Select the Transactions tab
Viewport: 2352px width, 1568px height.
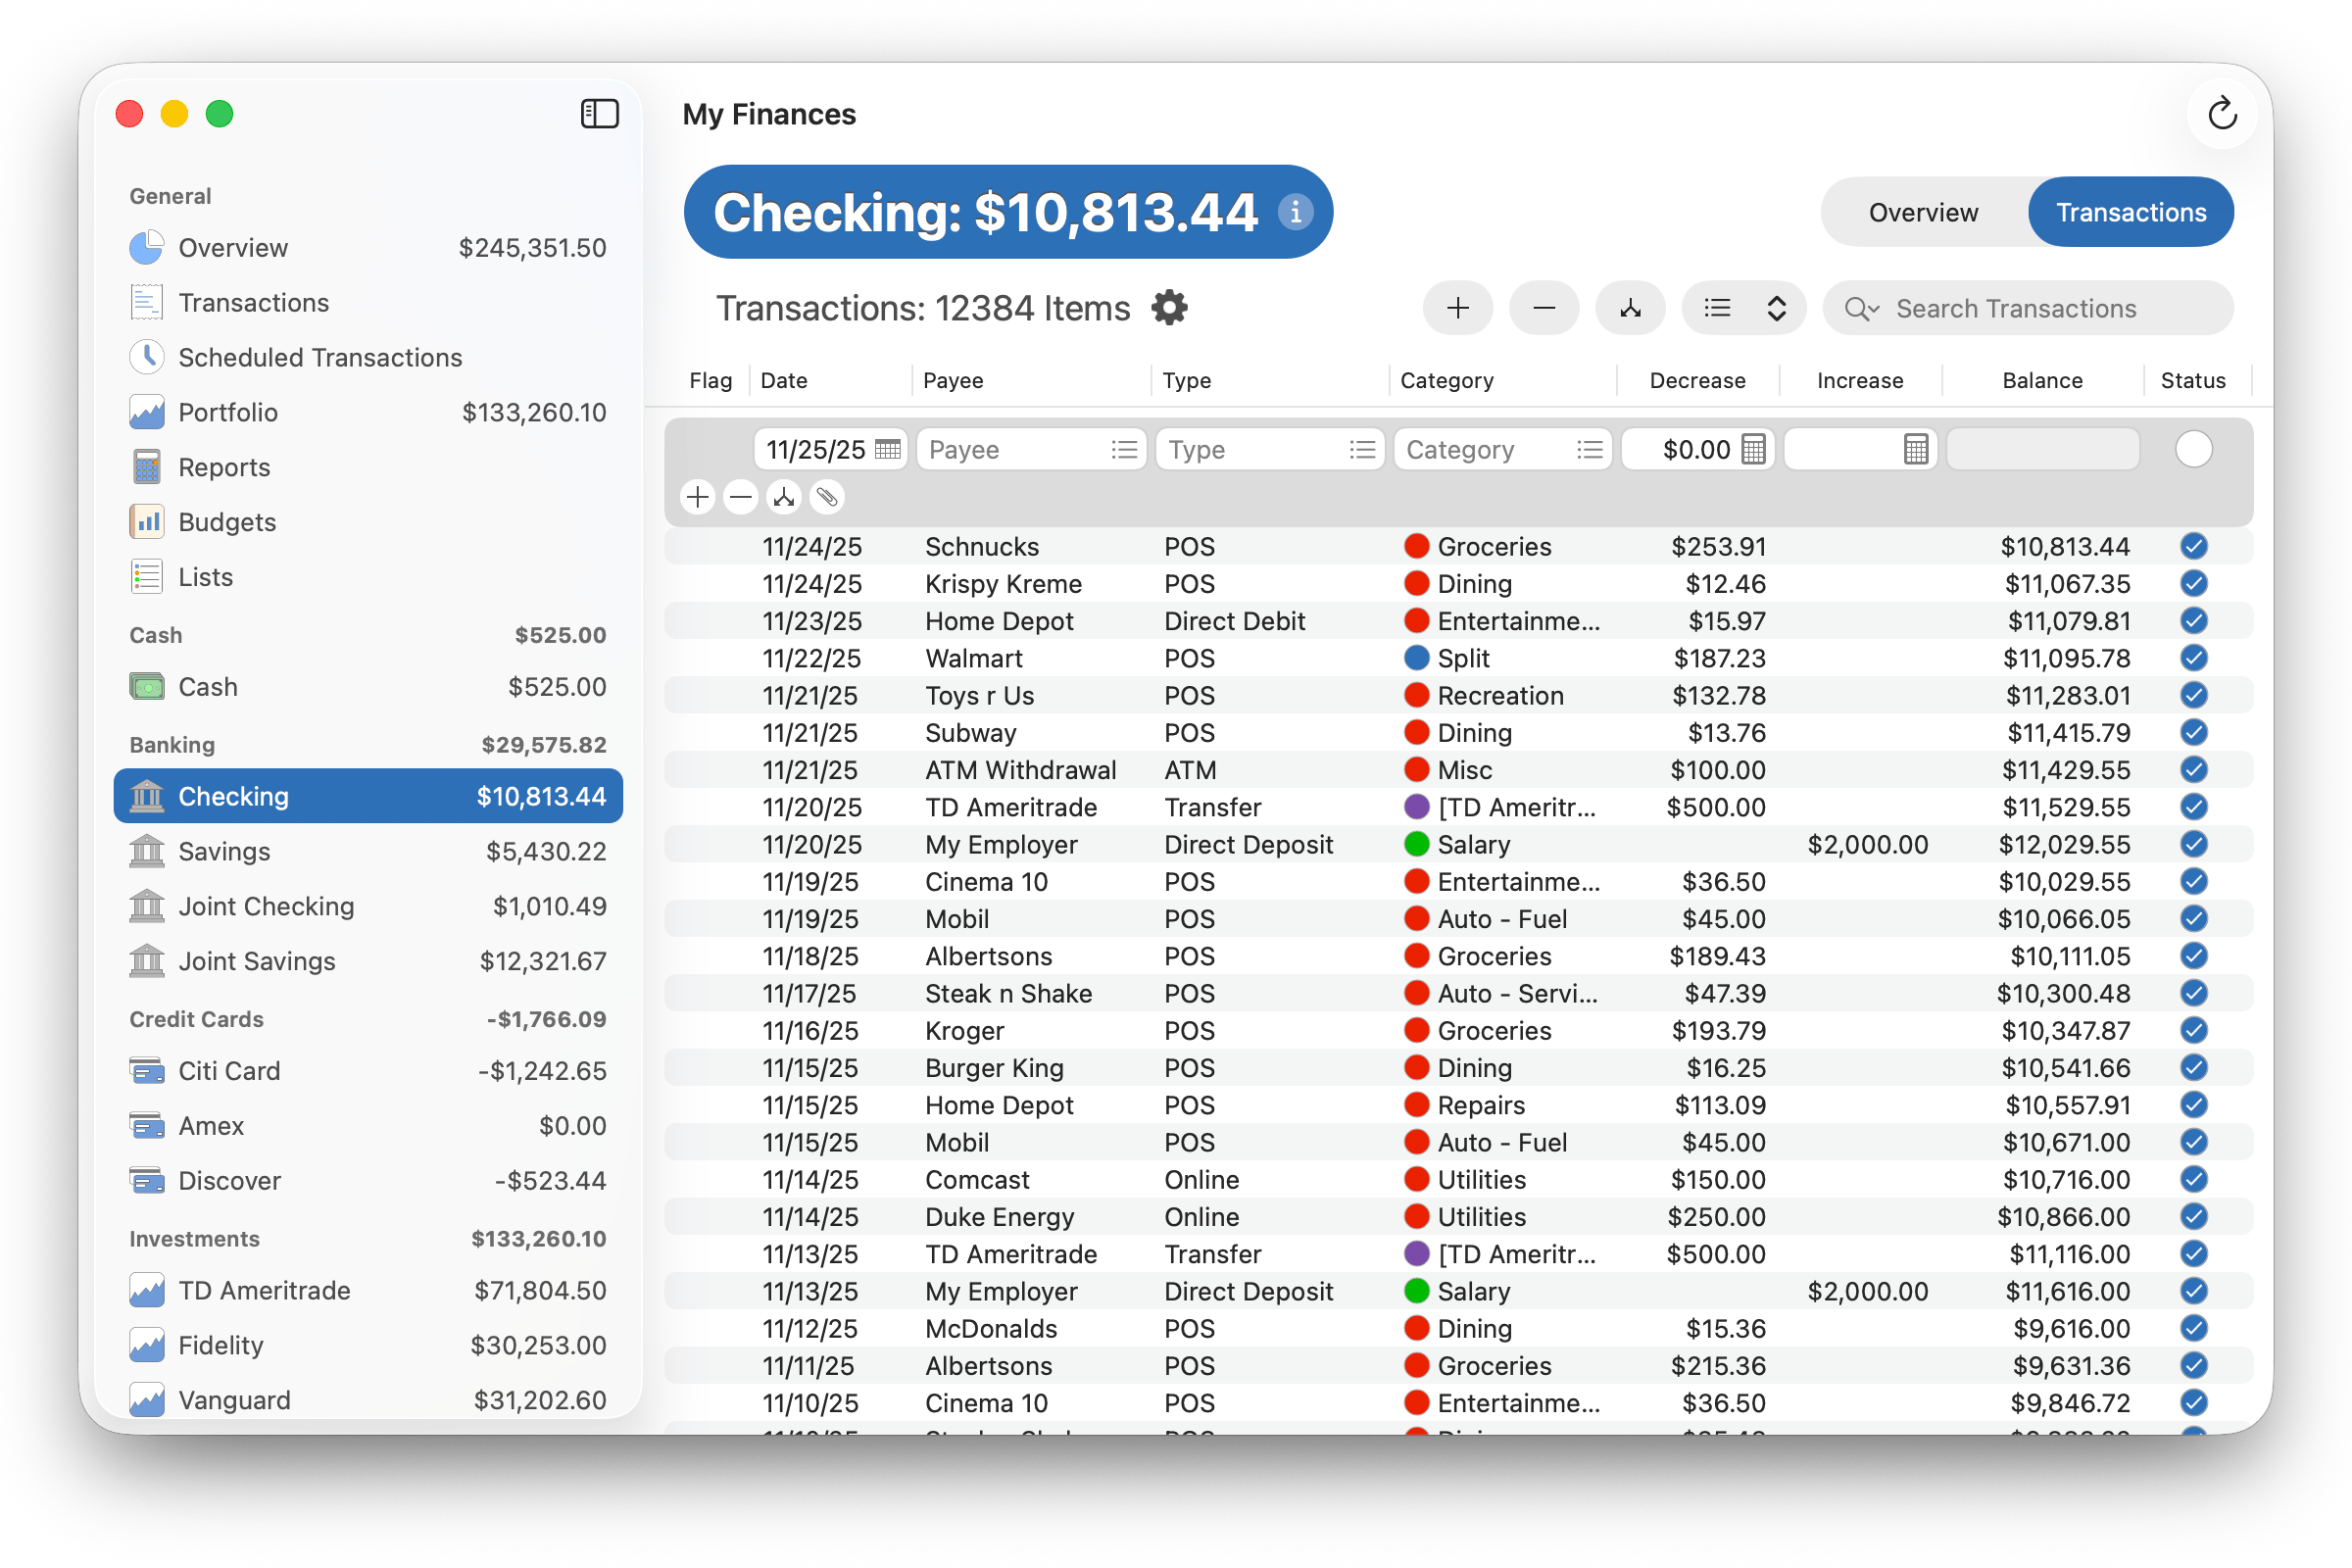click(2130, 213)
